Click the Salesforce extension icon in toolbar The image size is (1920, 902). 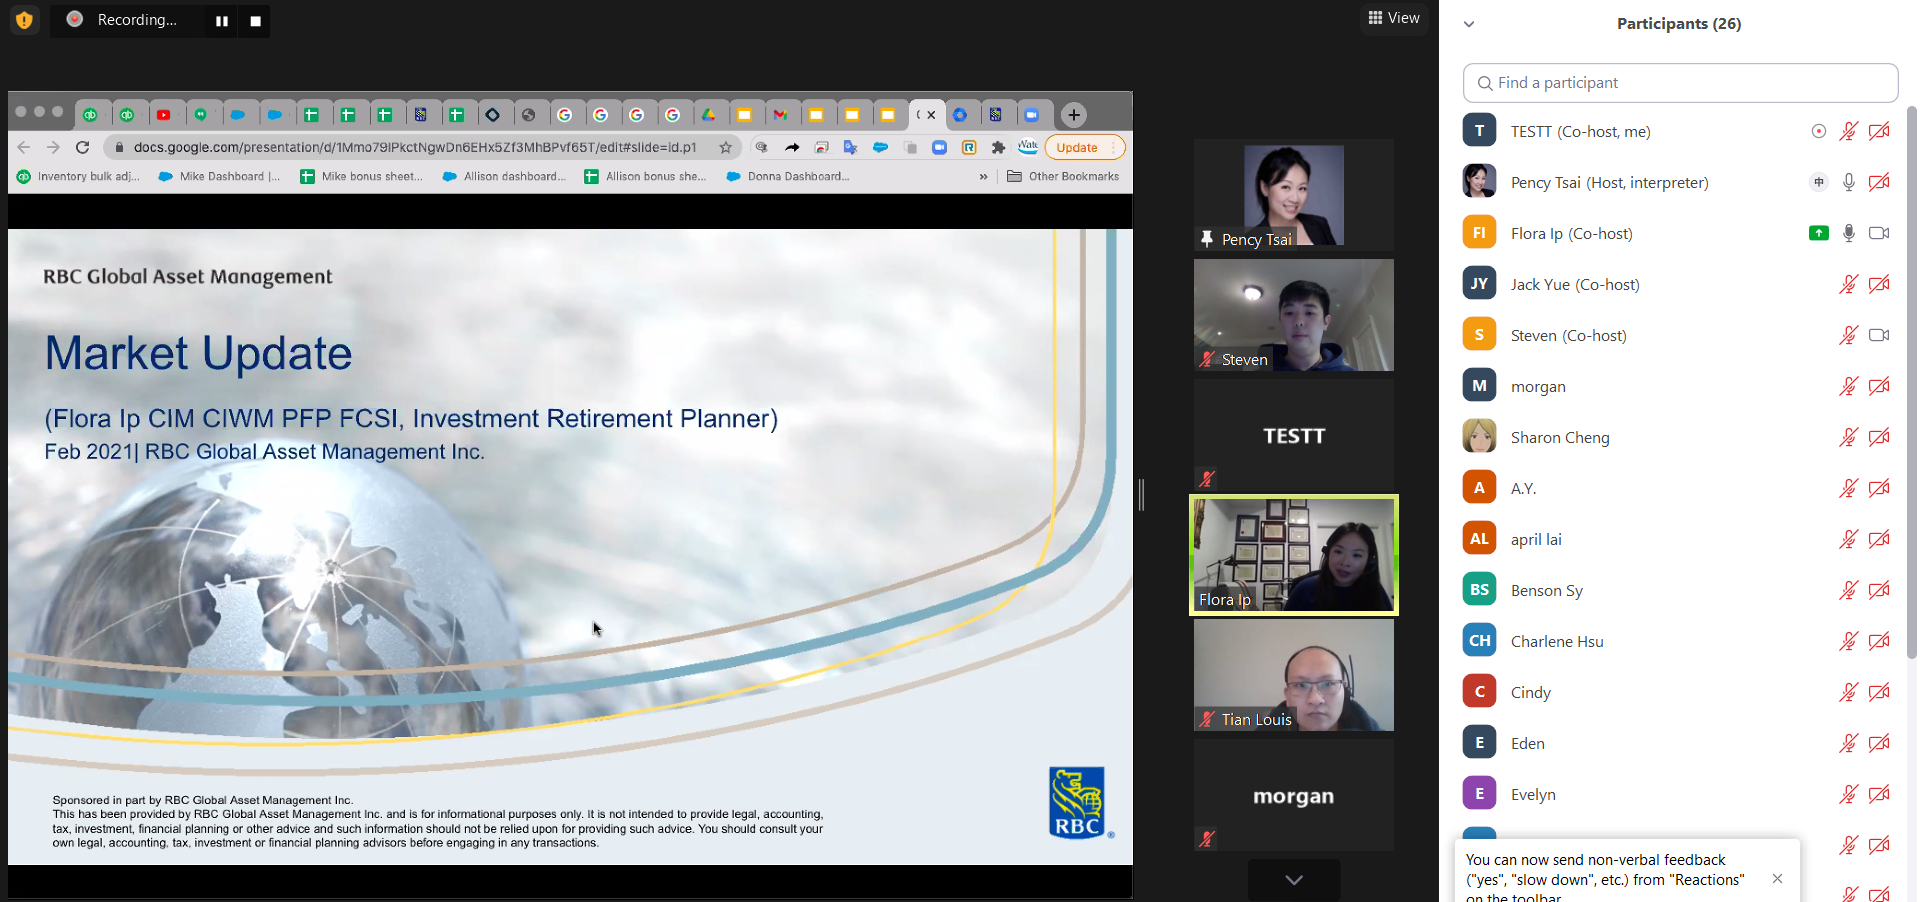[x=880, y=147]
